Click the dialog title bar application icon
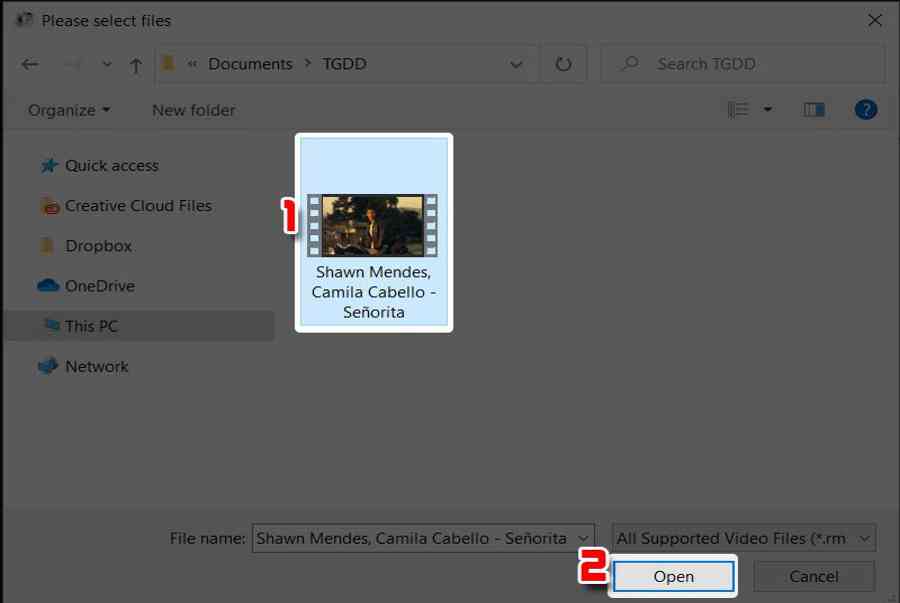Image resolution: width=900 pixels, height=603 pixels. tap(24, 20)
